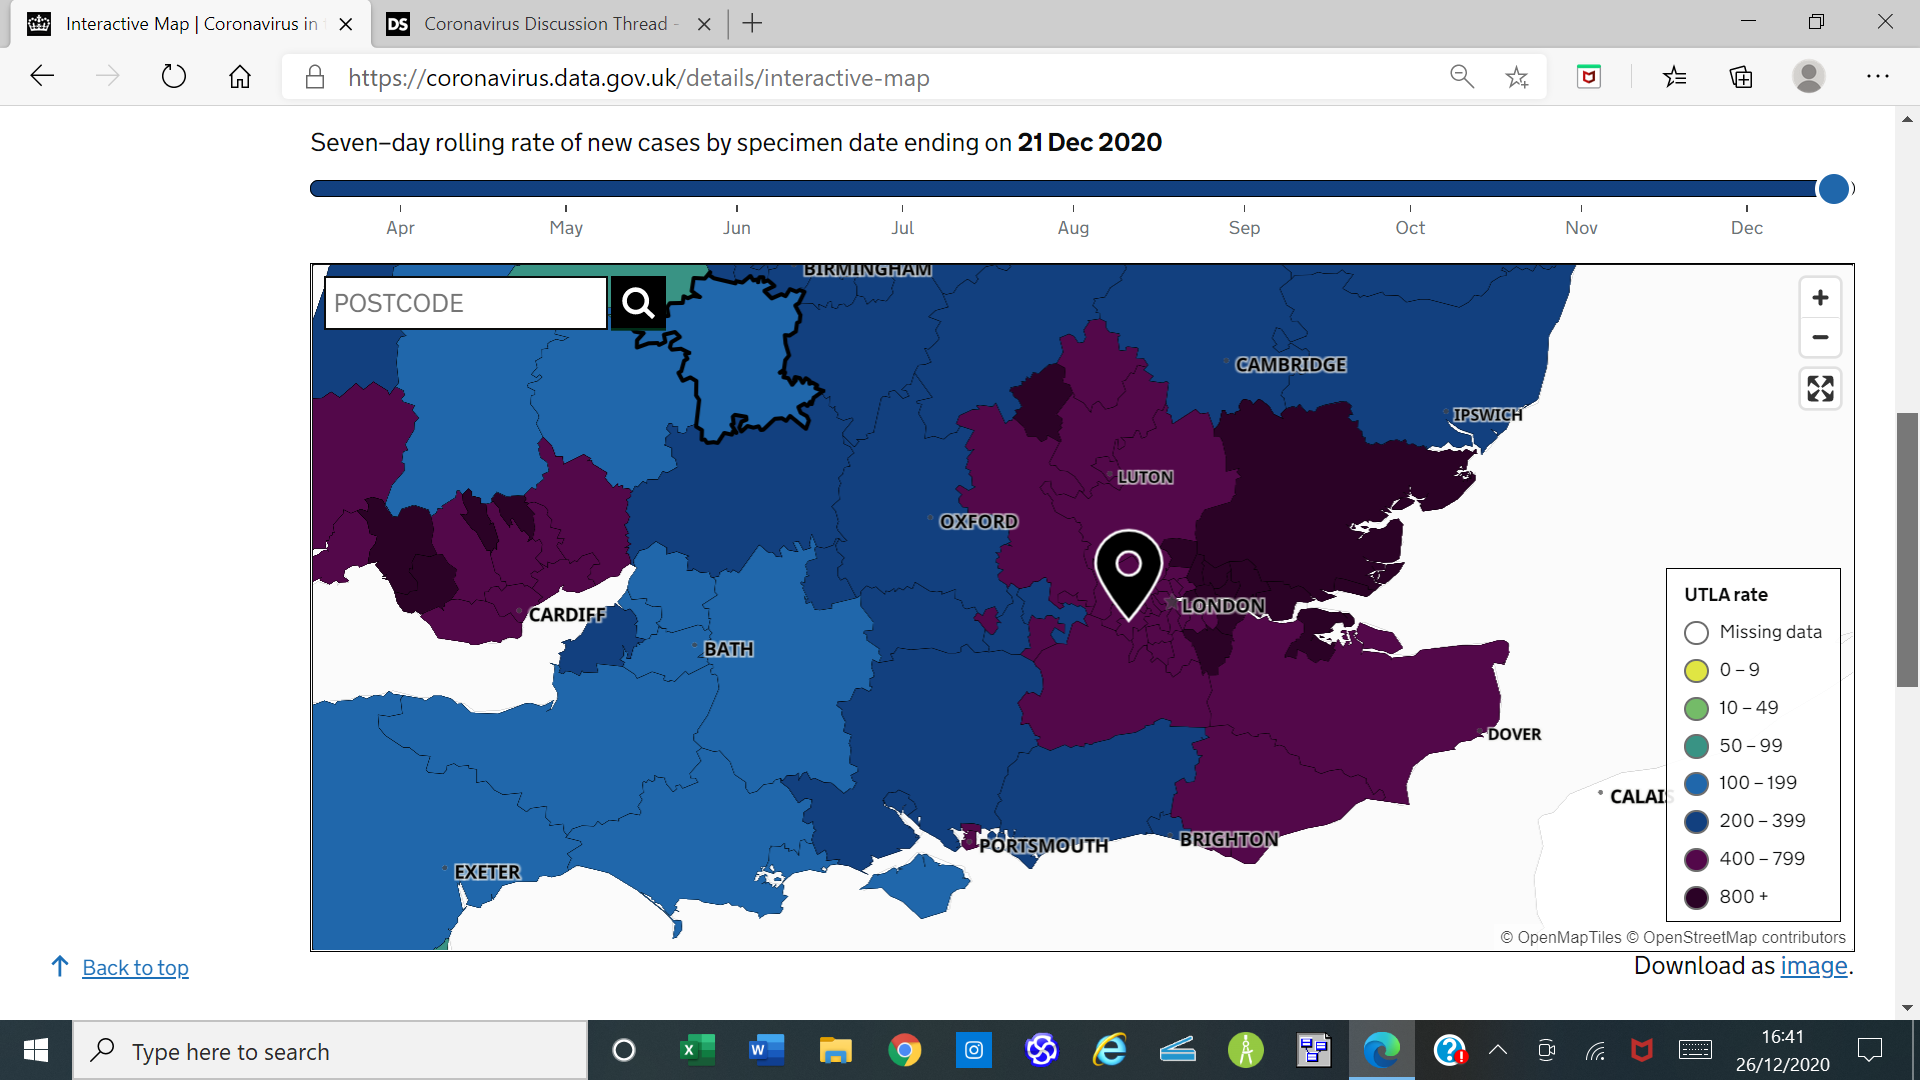Screen dimensions: 1920x1080
Task: Switch to Coronavirus Discussion Thread tab
Action: (545, 24)
